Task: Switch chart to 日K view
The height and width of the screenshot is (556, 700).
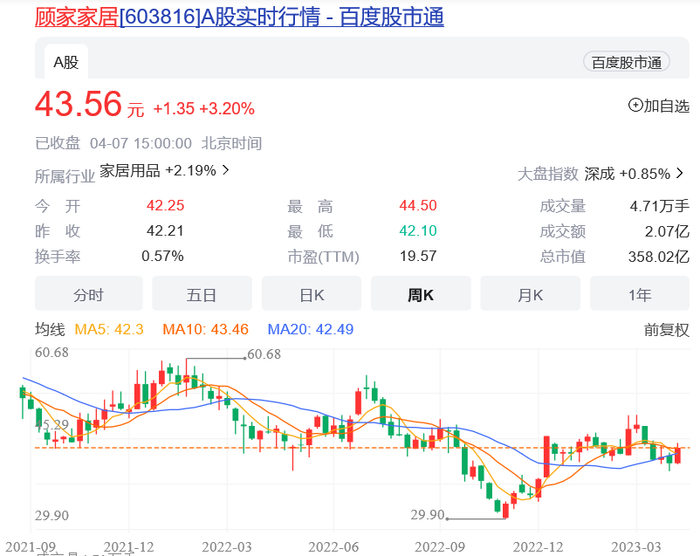Action: click(312, 294)
